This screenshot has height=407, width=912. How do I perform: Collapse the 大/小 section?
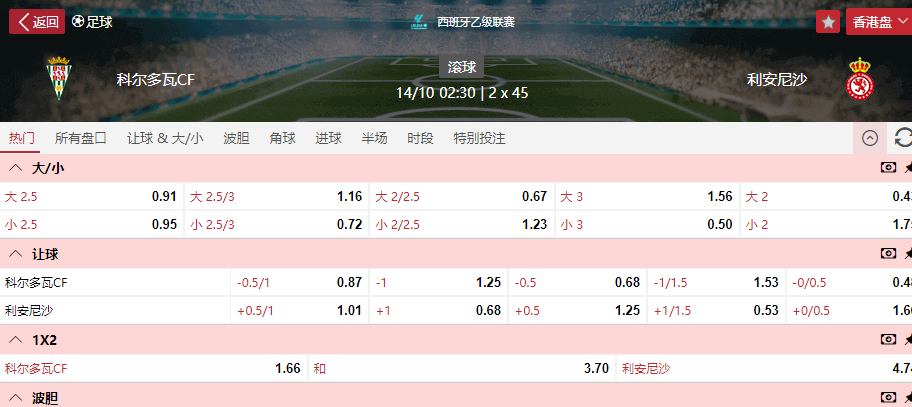[x=16, y=168]
